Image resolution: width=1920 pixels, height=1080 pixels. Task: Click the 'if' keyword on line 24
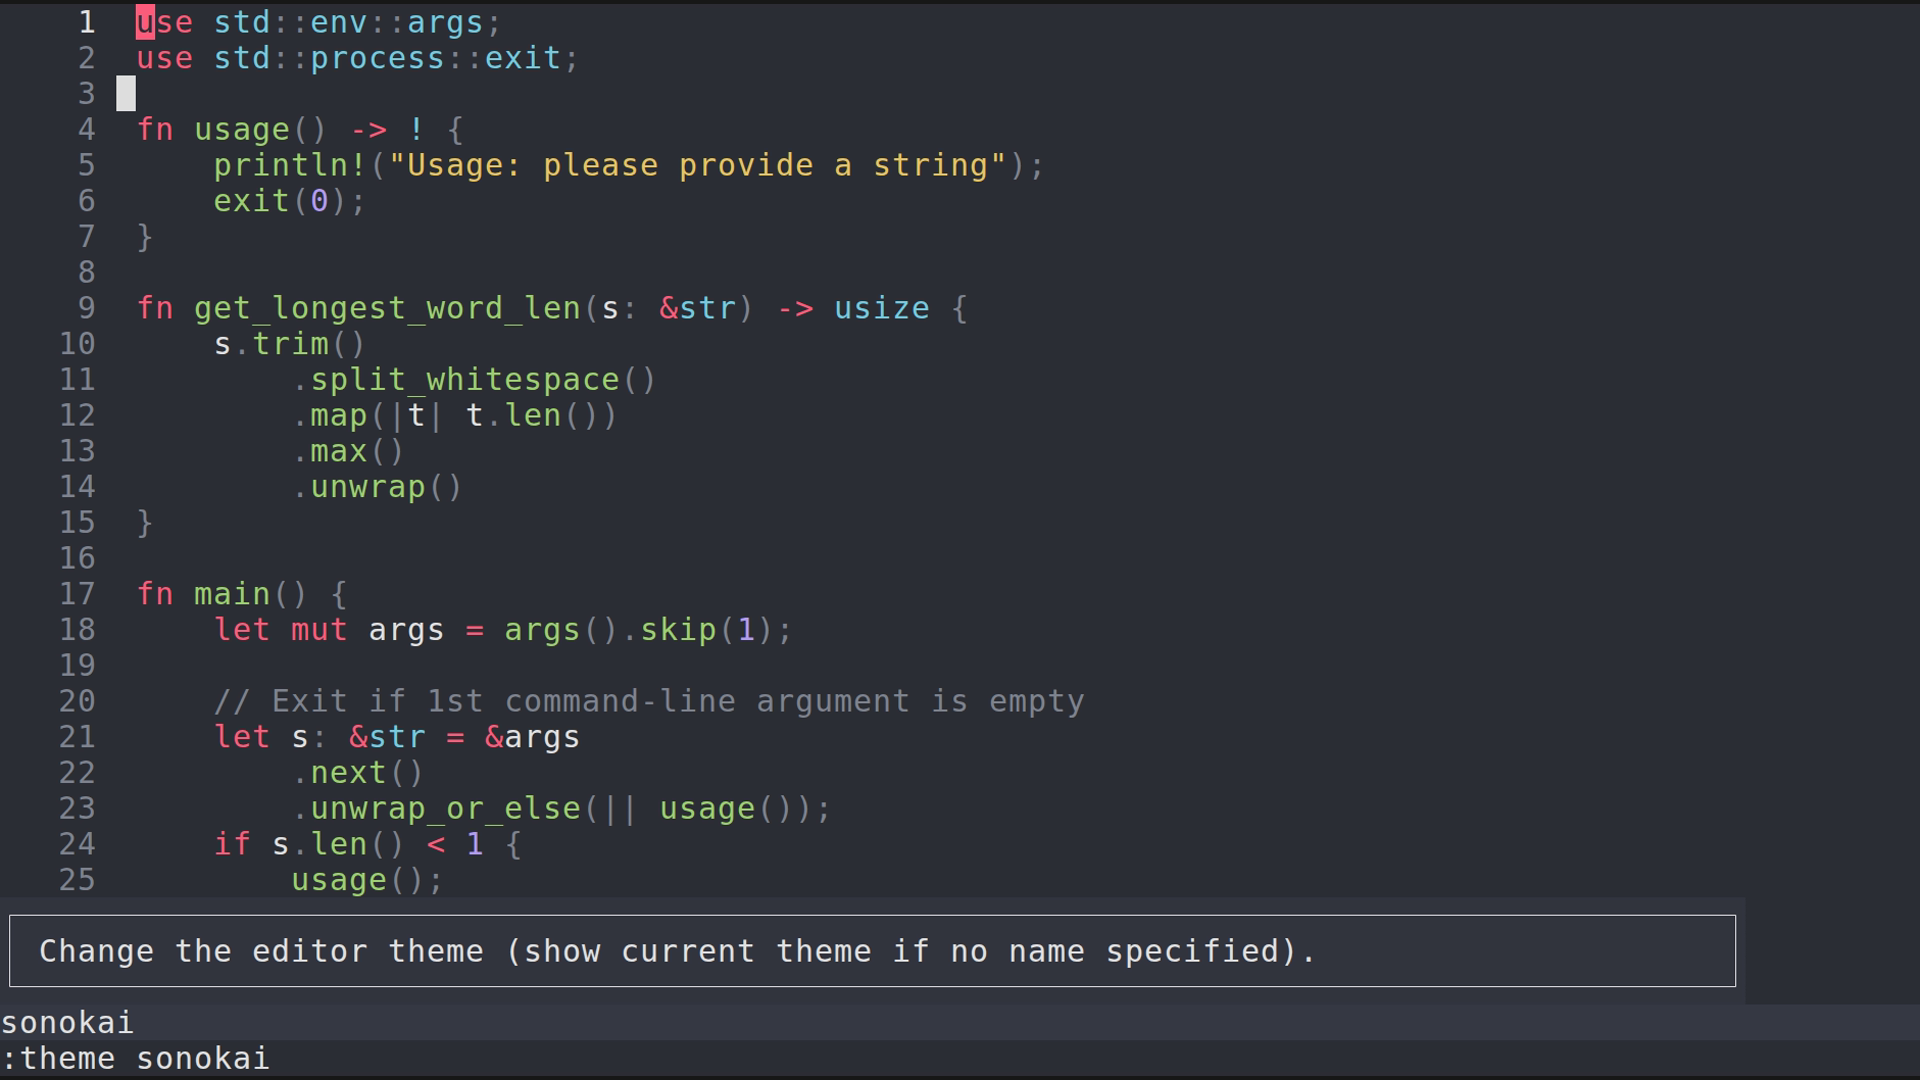232,844
